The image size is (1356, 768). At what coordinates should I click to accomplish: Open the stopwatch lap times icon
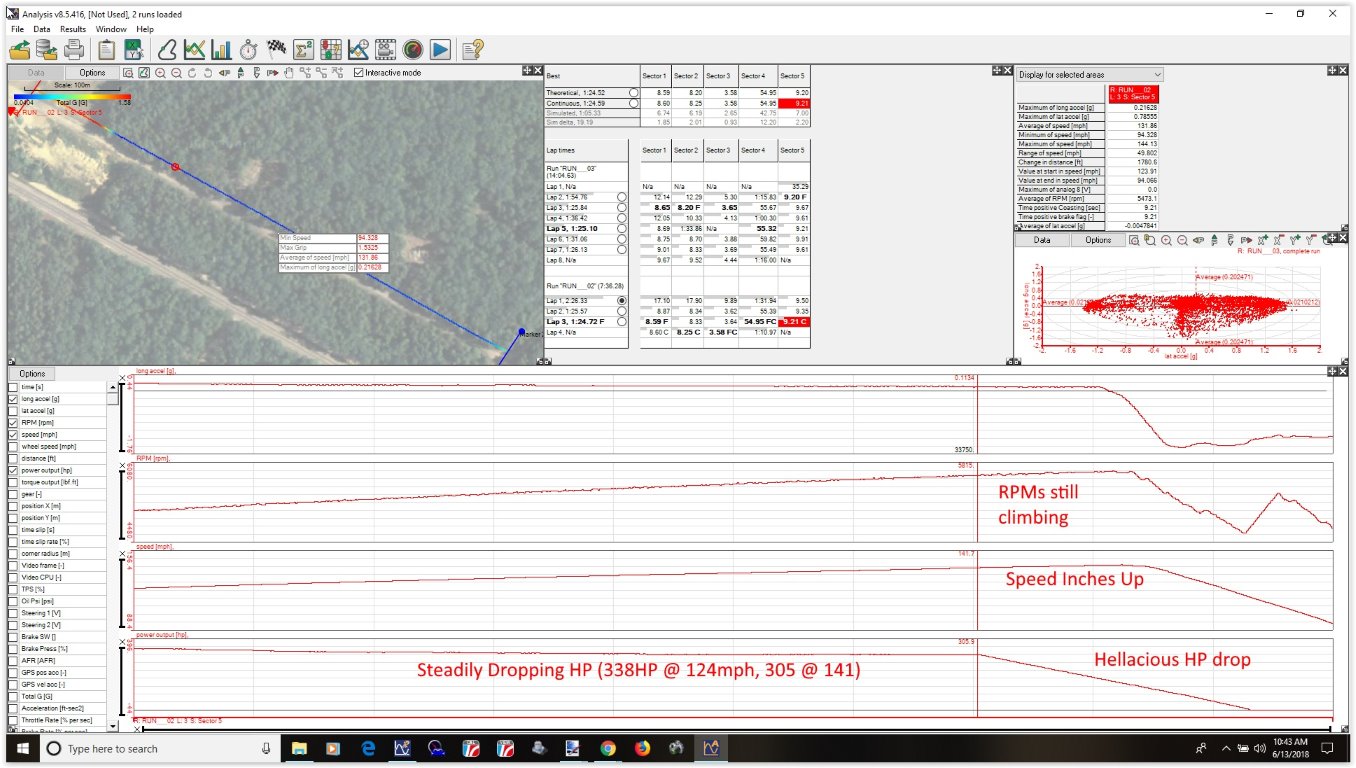pos(249,49)
